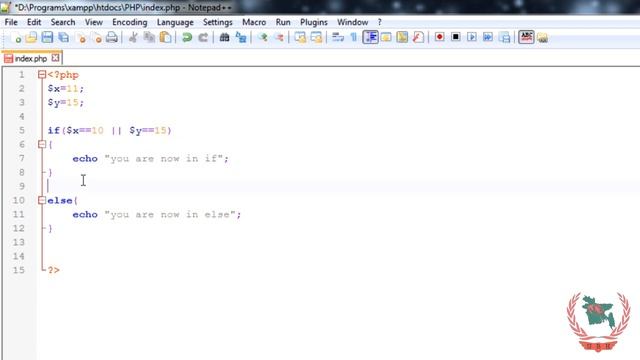Click the Cut scissors icon

pos(133,38)
